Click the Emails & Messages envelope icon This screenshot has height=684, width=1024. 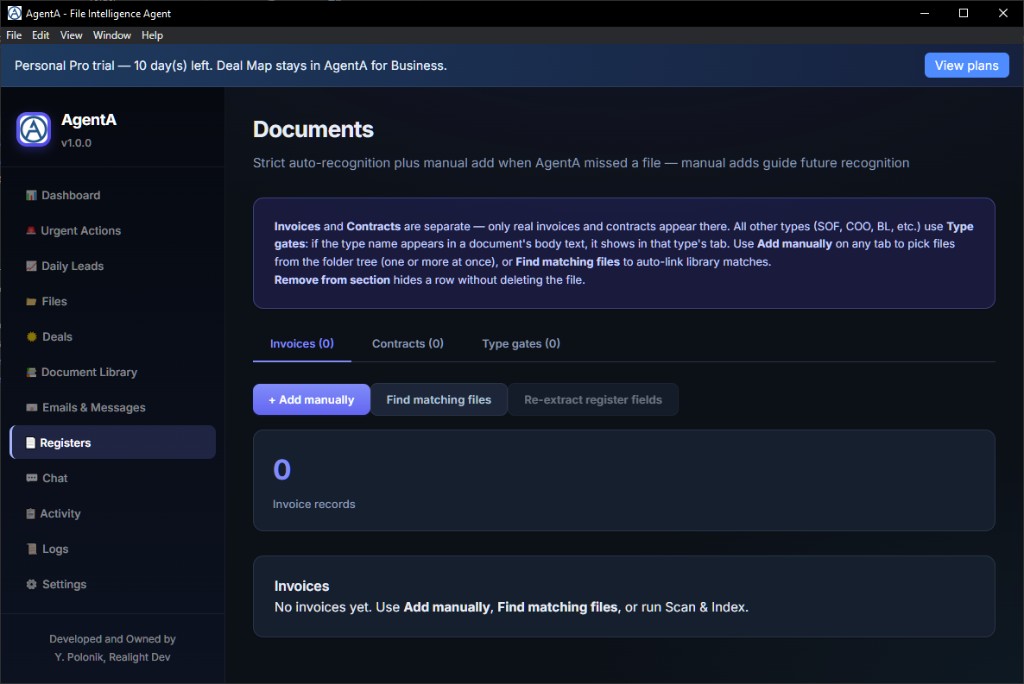[31, 408]
